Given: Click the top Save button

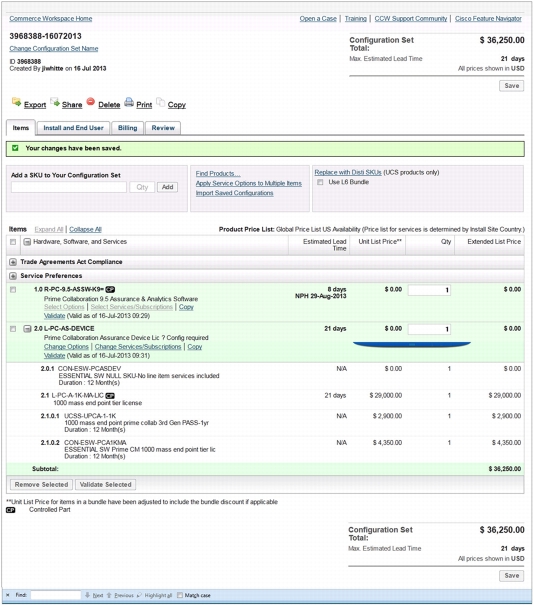Looking at the screenshot, I should [512, 86].
